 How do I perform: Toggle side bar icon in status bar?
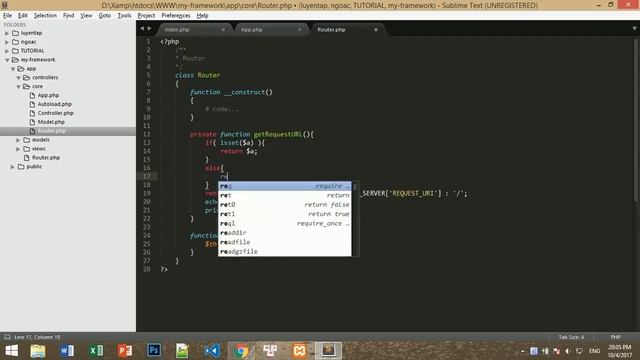[x=7, y=337]
